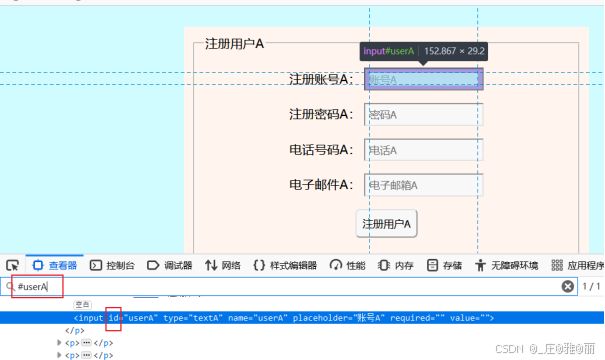Switch to the 性能 performance tab

pos(347,265)
